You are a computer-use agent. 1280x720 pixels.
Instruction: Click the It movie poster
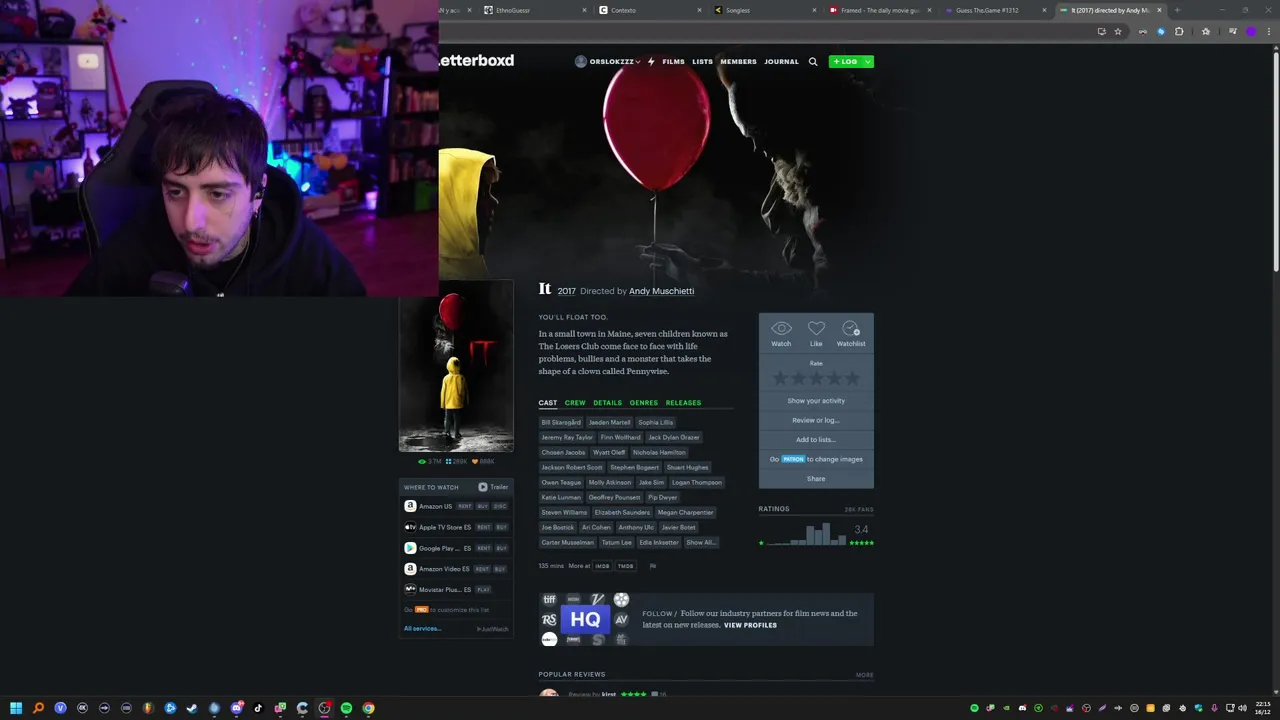click(456, 366)
